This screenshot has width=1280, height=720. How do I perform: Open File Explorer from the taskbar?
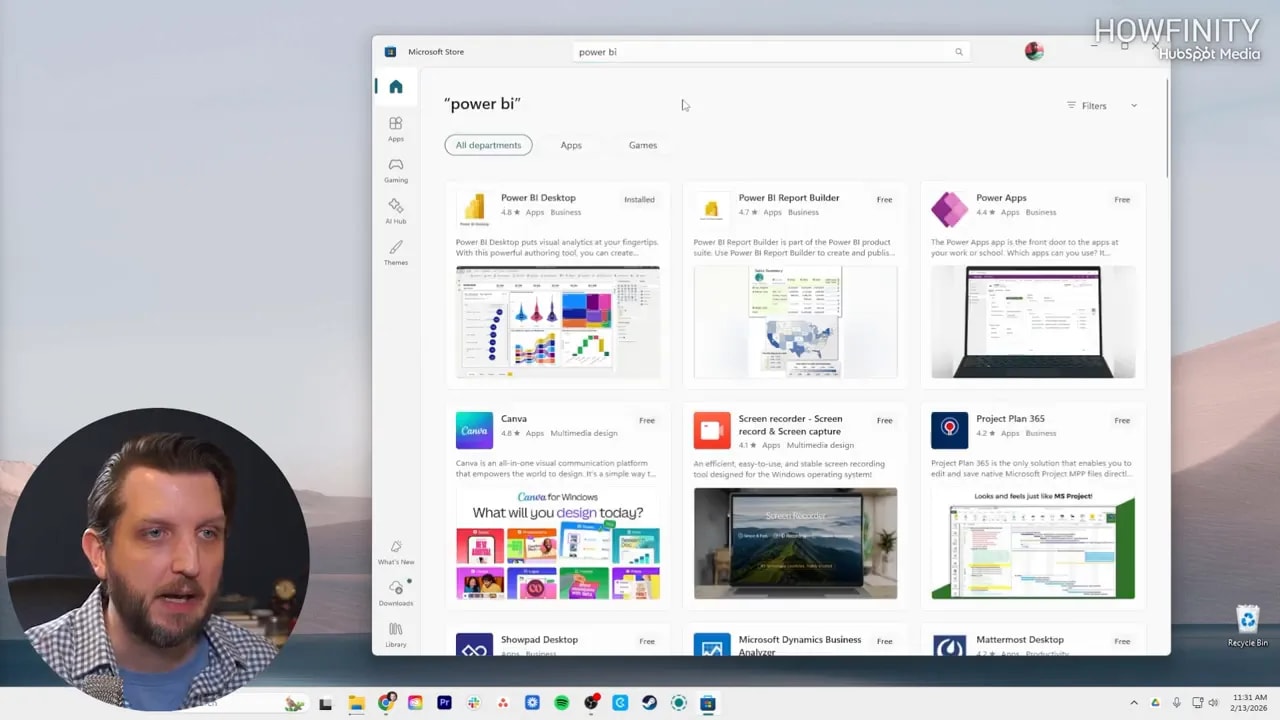pyautogui.click(x=356, y=703)
